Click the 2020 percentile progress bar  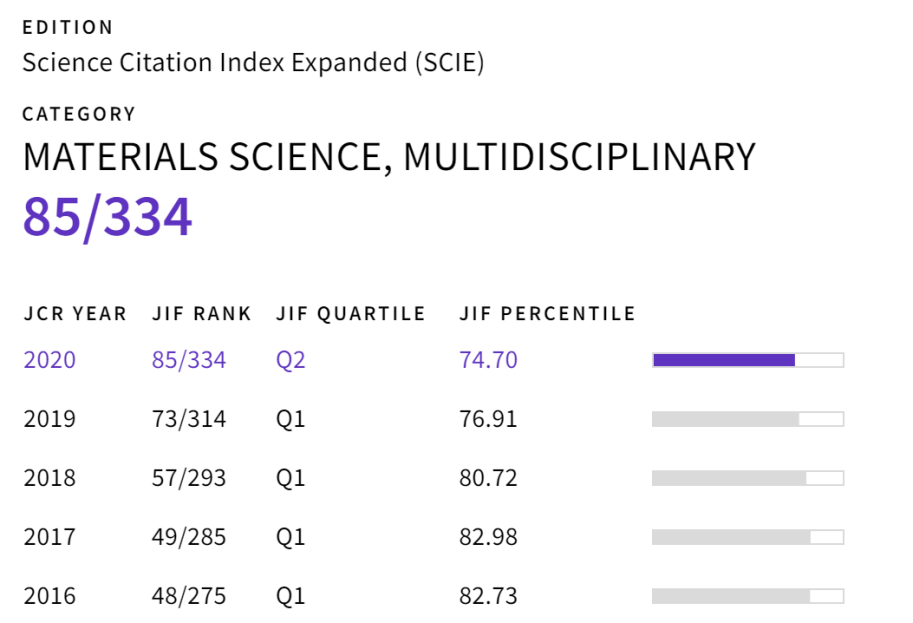pos(747,360)
